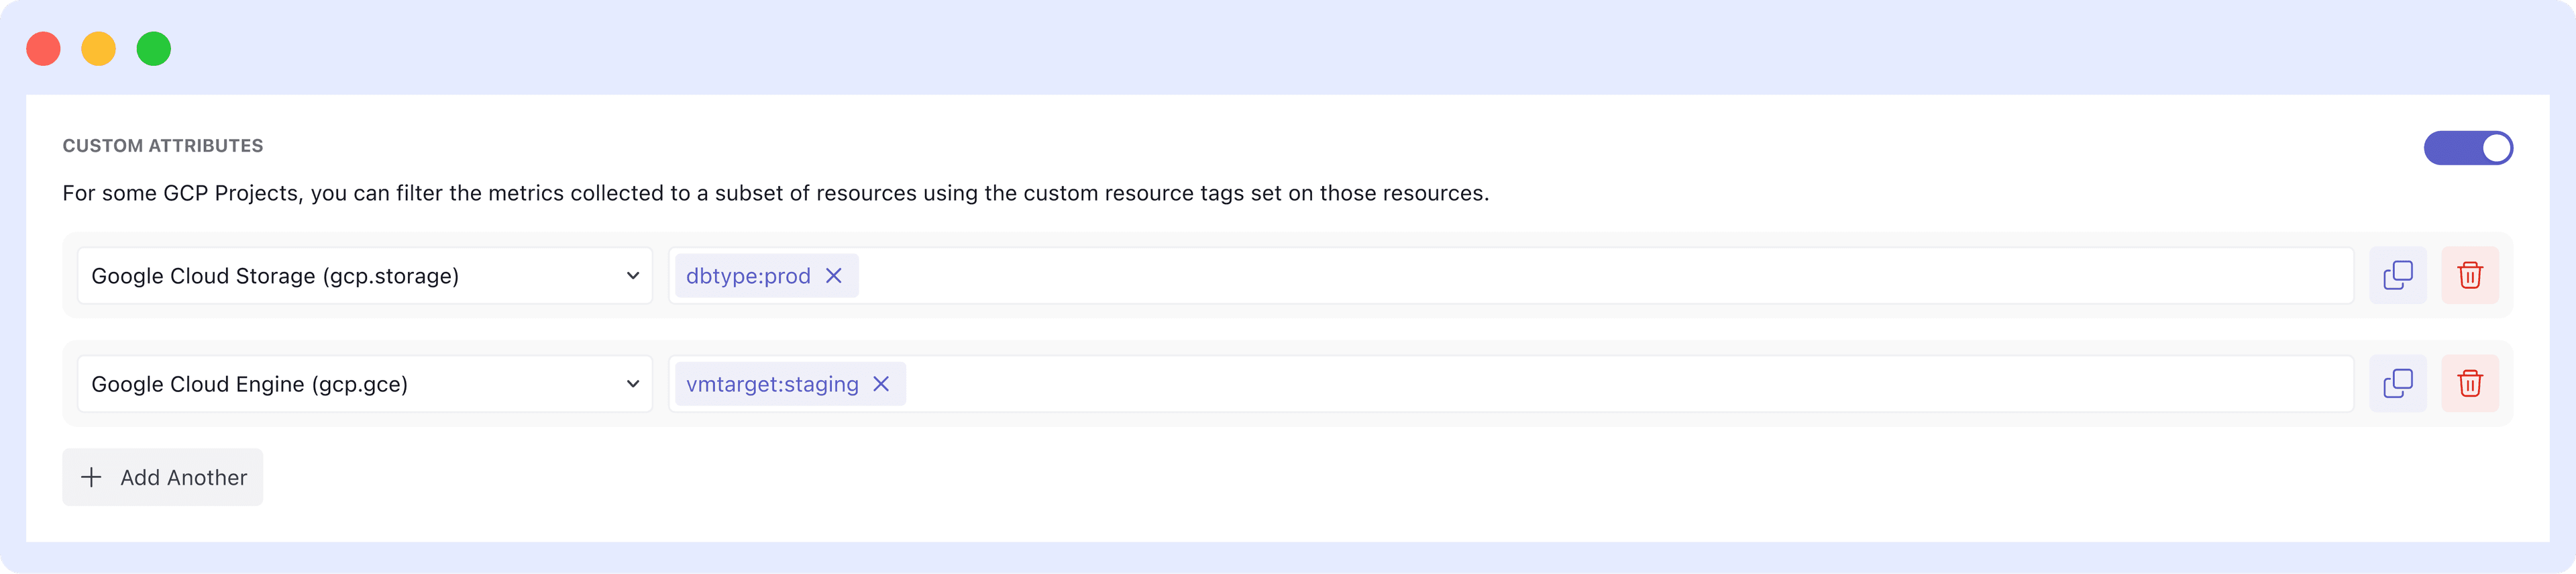The image size is (2576, 574).
Task: Open the Google Cloud Storage service dropdown
Action: (x=365, y=275)
